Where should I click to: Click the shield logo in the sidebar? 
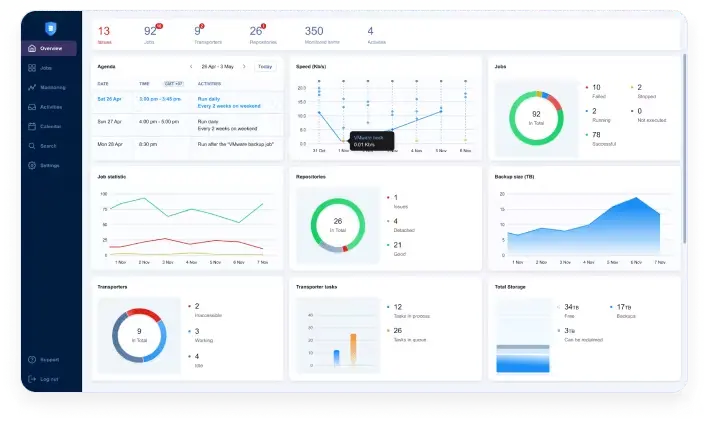tap(51, 28)
